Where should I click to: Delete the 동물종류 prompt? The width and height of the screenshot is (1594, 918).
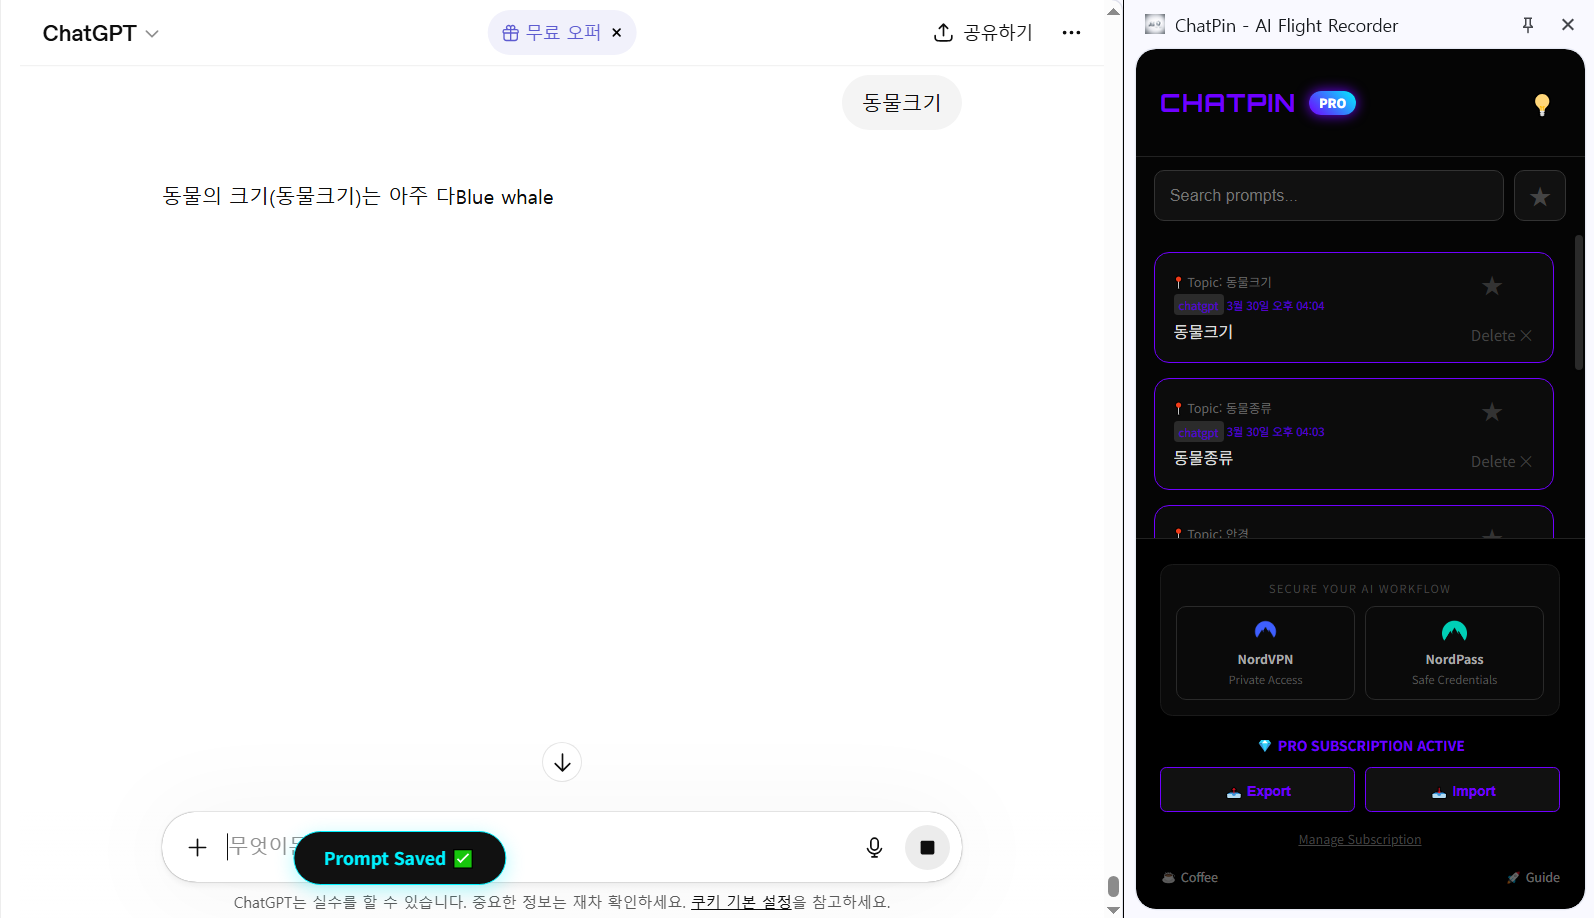[1501, 462]
